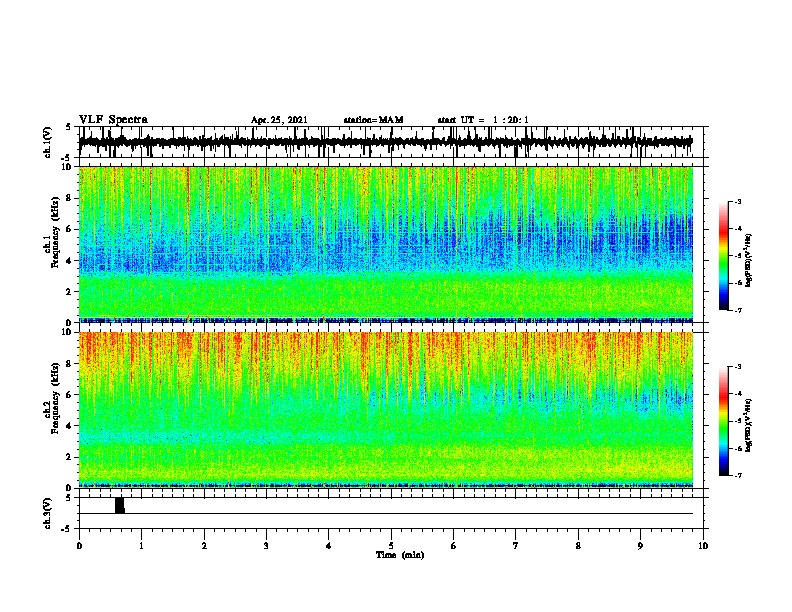Click the time axis tick label '5'
Viewport: 792px width, 612px height.
pos(391,546)
